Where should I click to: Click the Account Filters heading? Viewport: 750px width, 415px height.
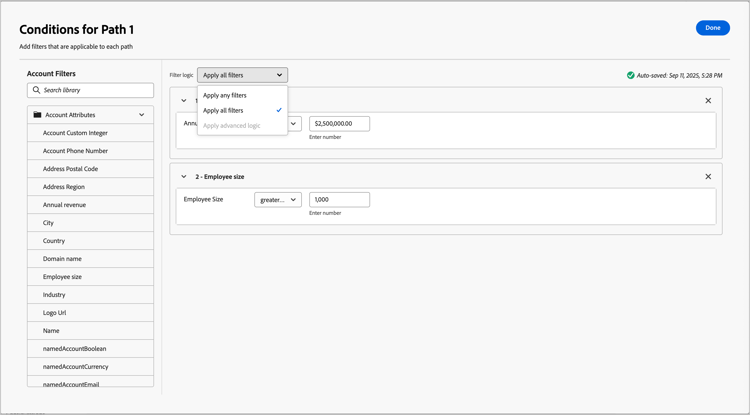(51, 74)
